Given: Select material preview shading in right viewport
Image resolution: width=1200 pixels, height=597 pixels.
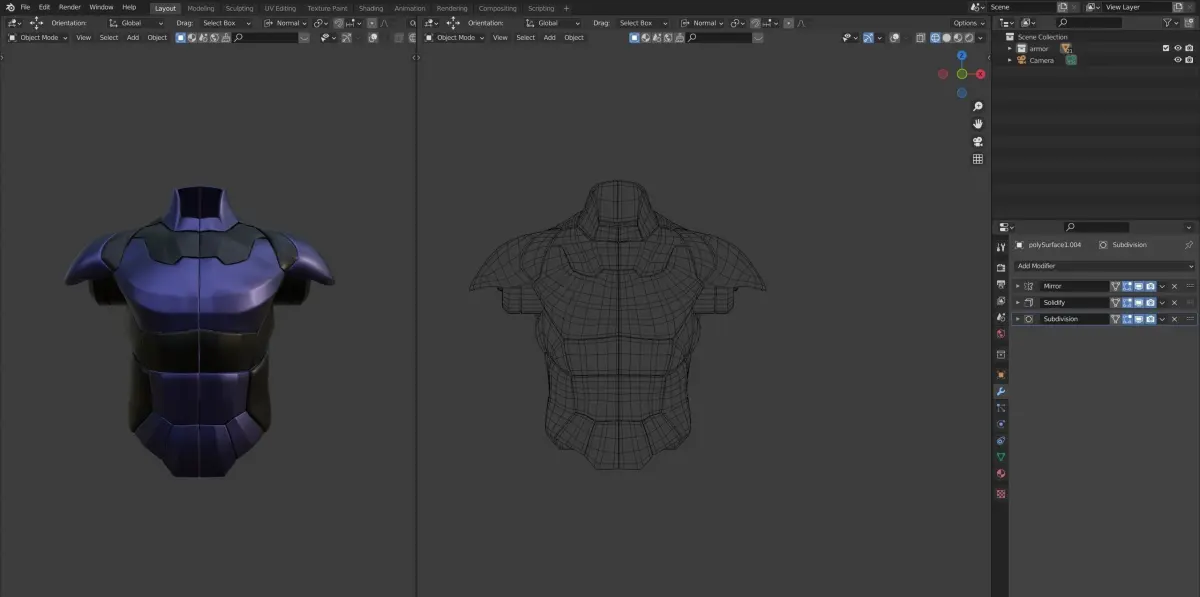Looking at the screenshot, I should (x=957, y=38).
